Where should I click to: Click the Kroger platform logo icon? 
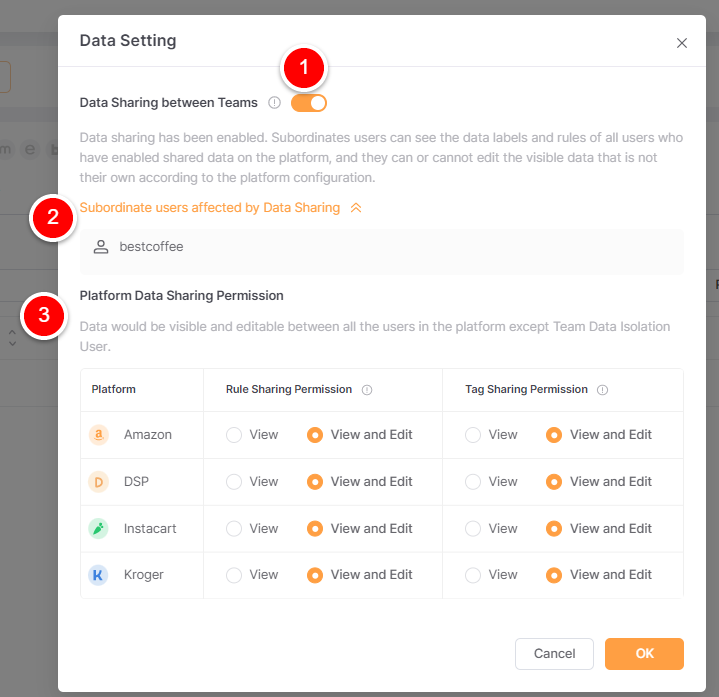pos(98,575)
